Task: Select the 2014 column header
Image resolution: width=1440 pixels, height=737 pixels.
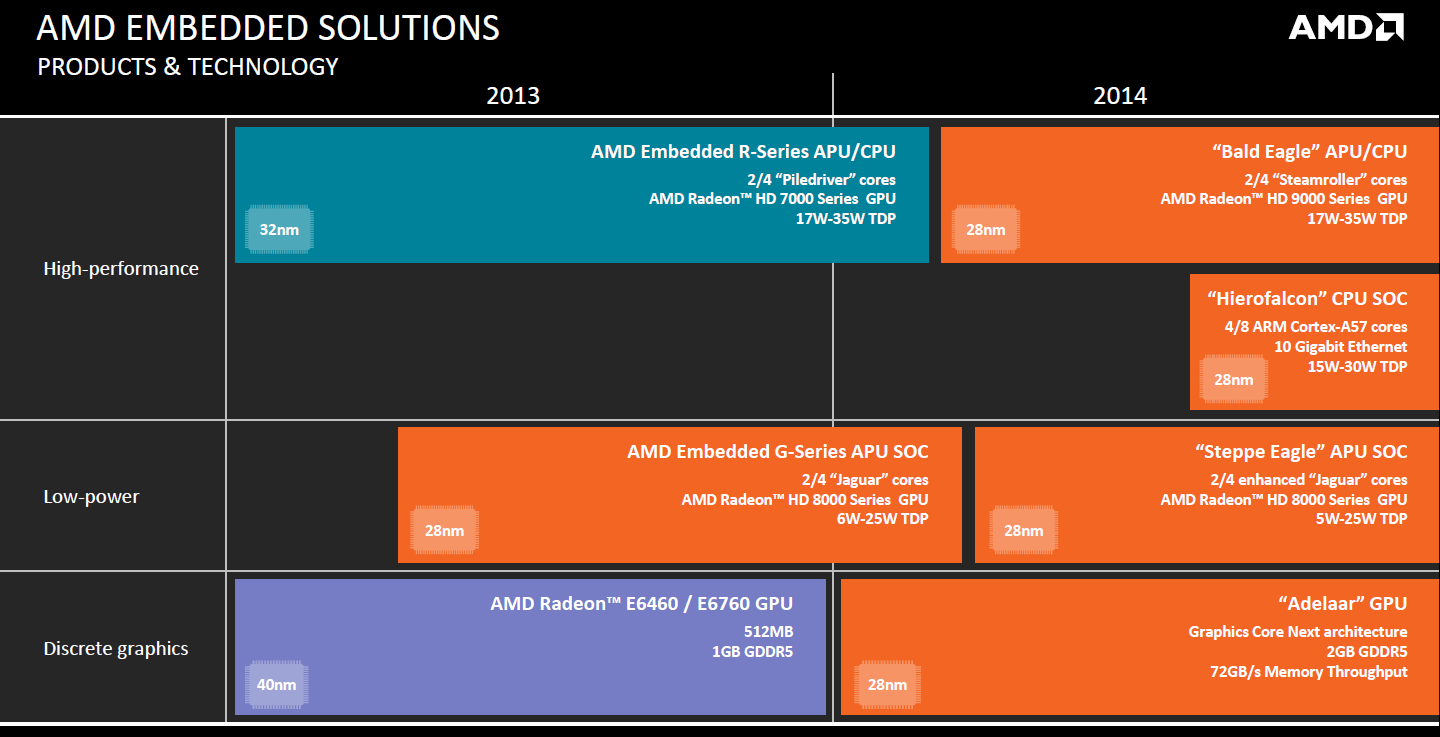Action: (1120, 96)
